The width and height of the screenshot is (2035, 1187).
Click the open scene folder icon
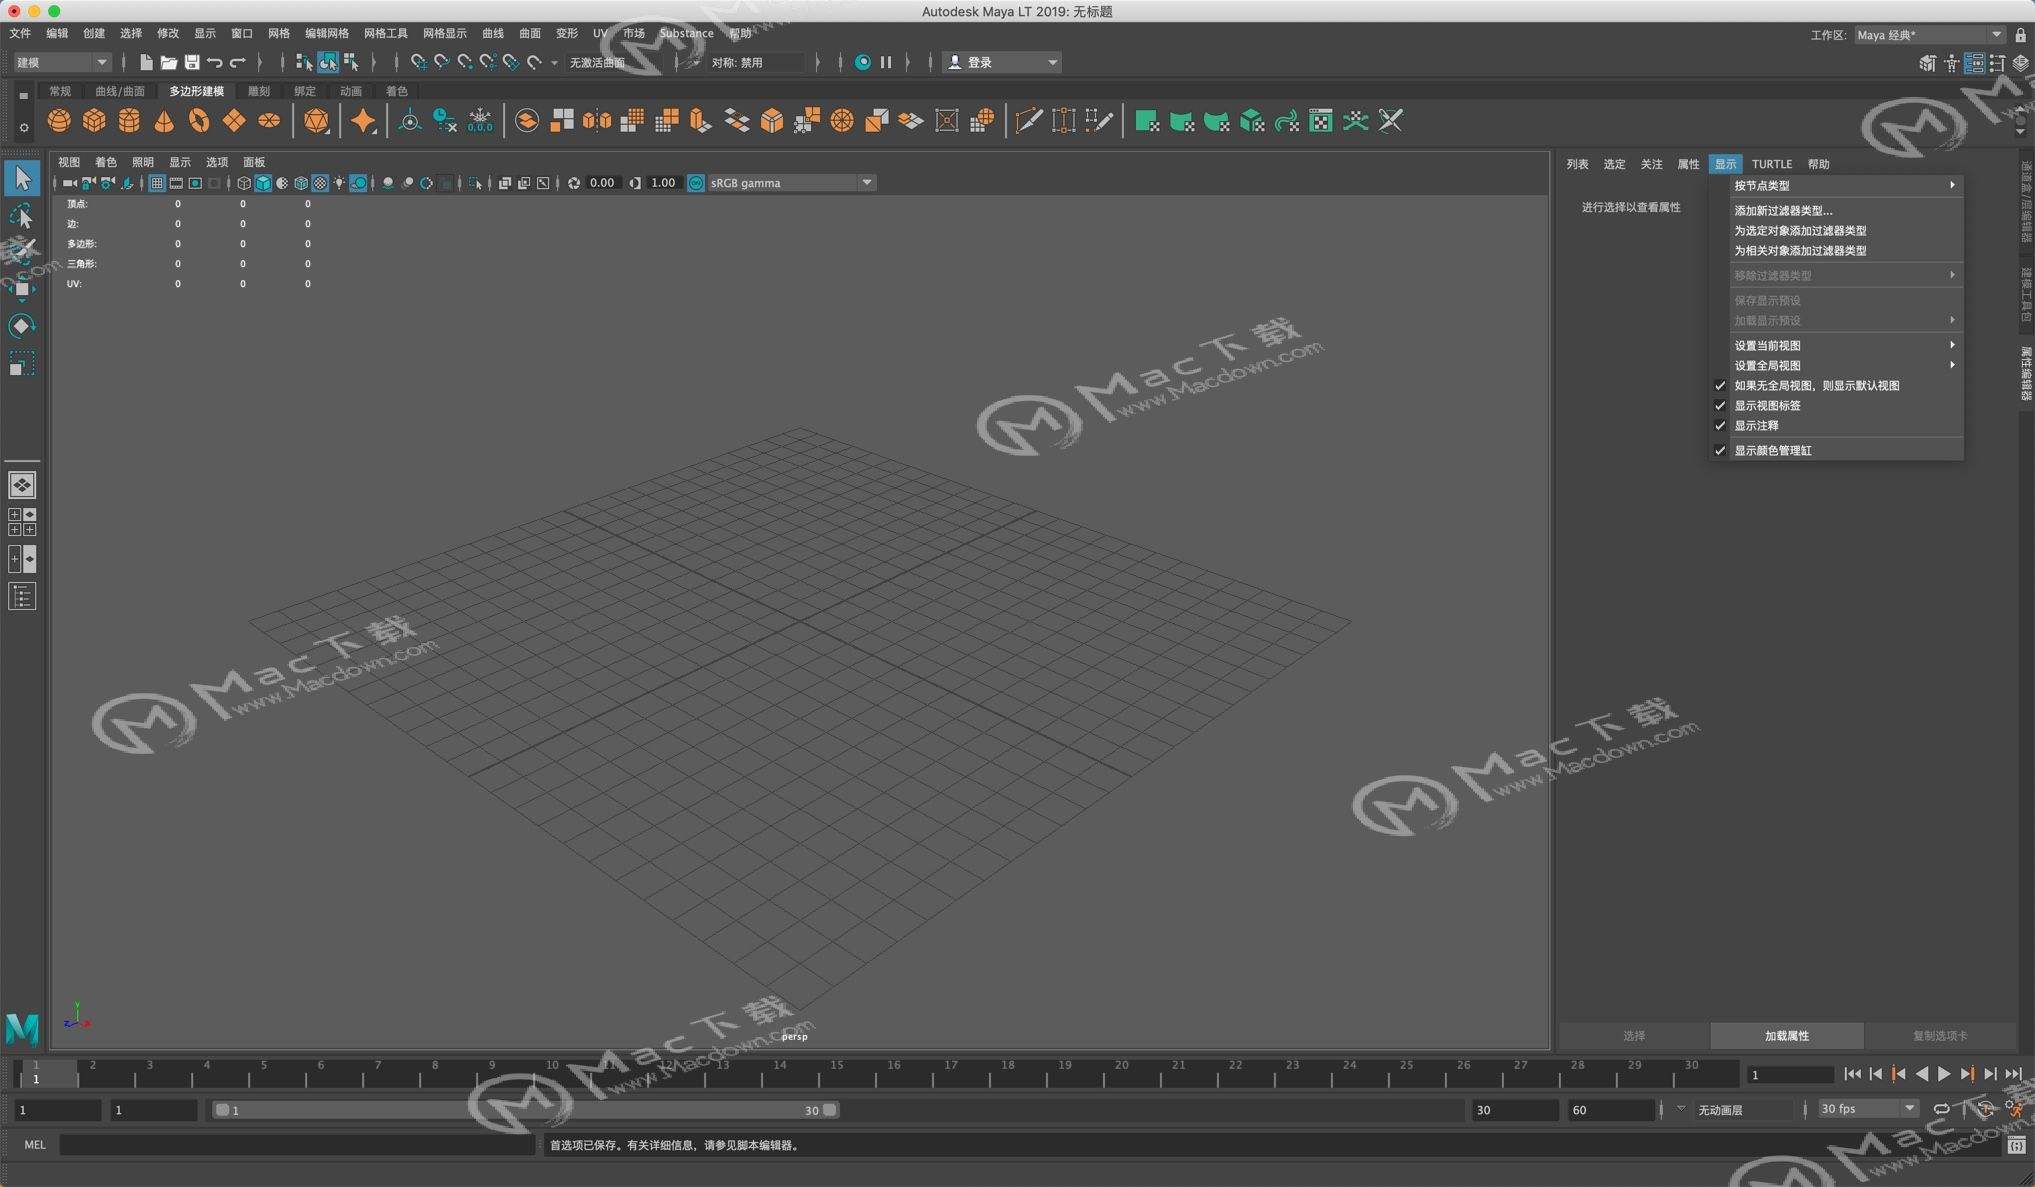point(169,62)
